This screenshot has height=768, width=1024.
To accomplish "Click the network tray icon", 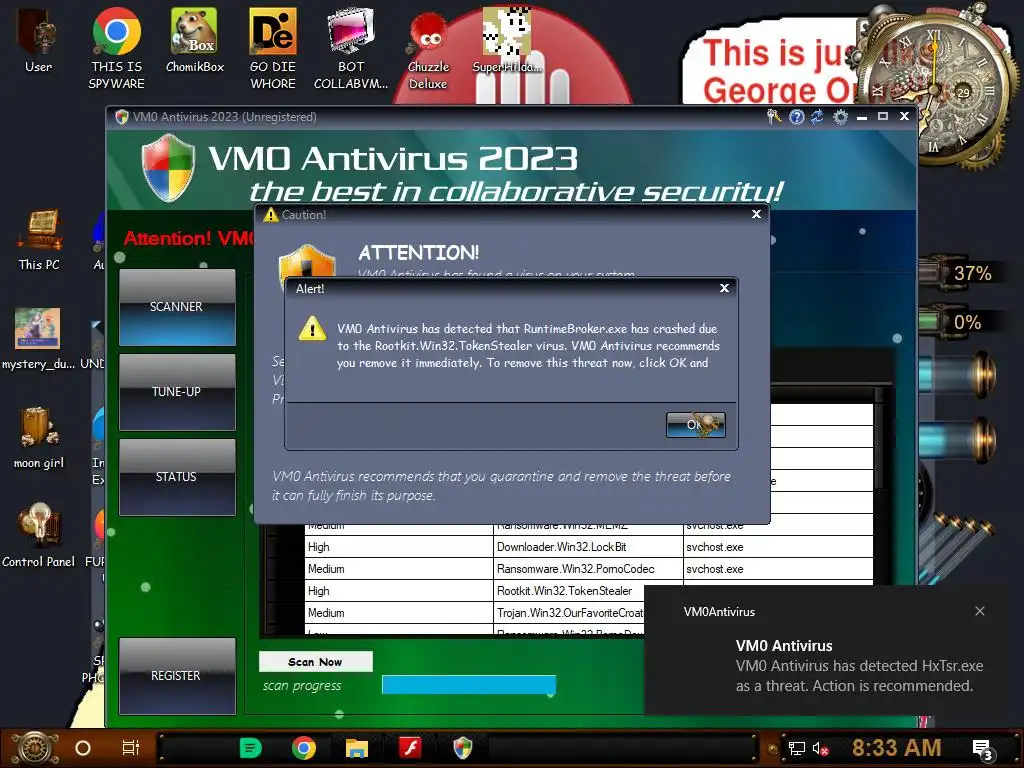I will click(797, 748).
